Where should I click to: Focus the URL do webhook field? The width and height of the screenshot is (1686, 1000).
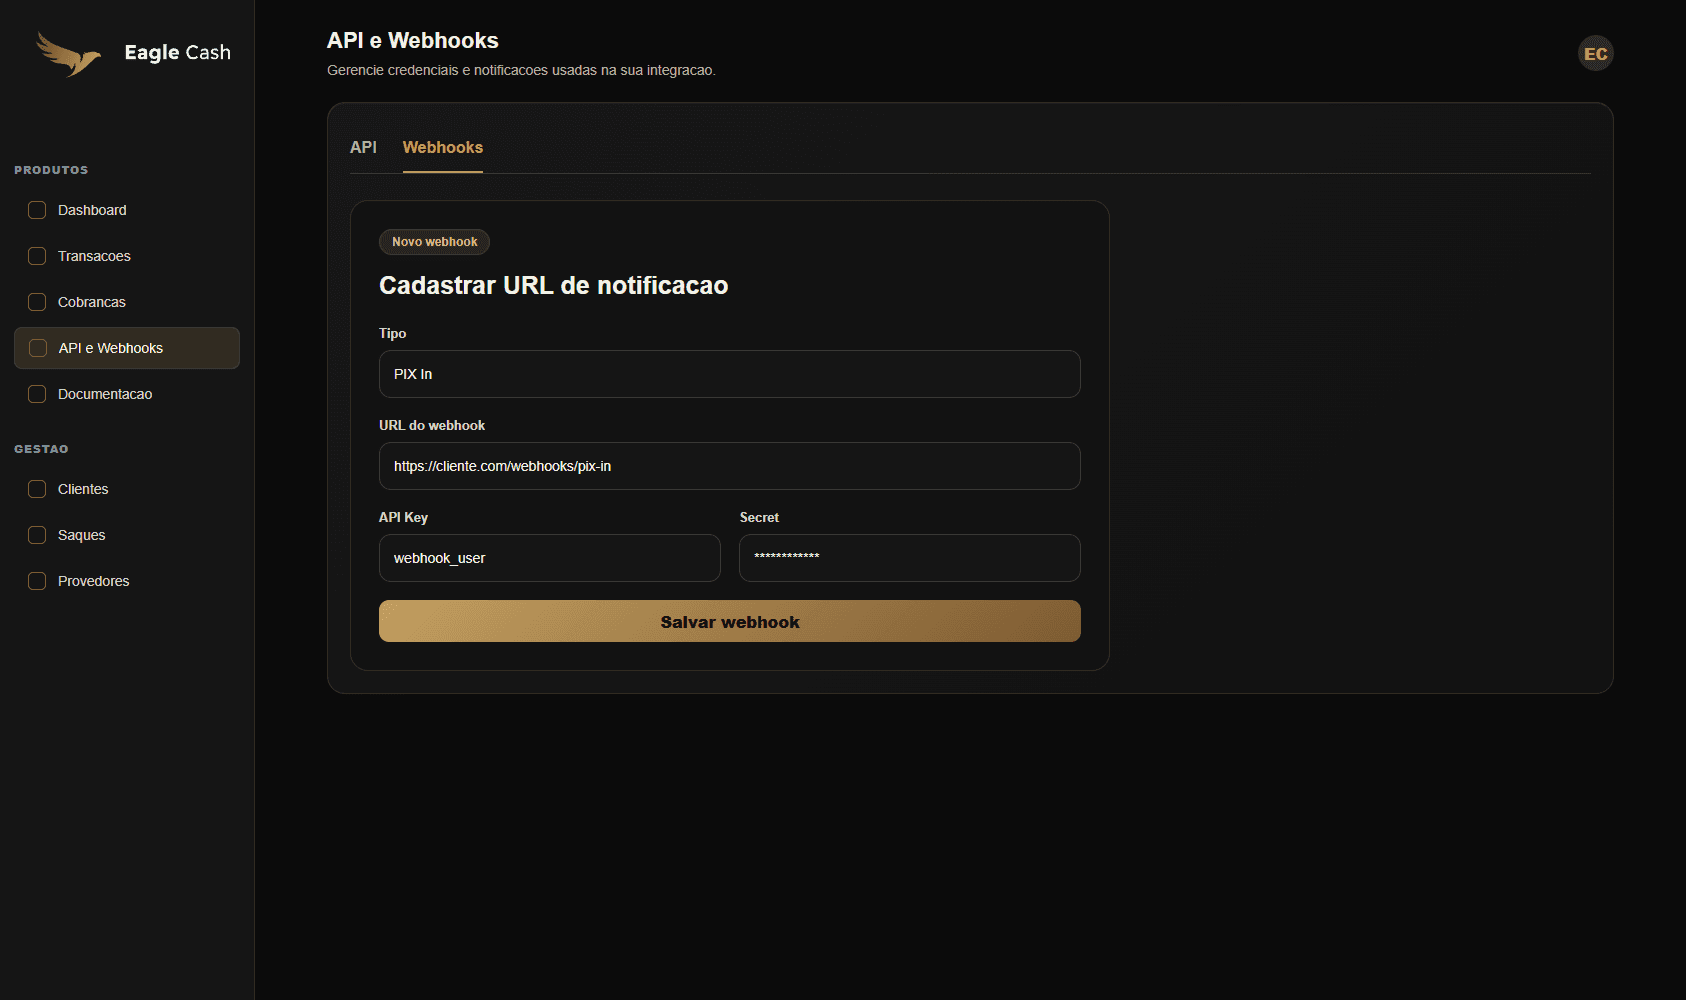[x=730, y=466]
